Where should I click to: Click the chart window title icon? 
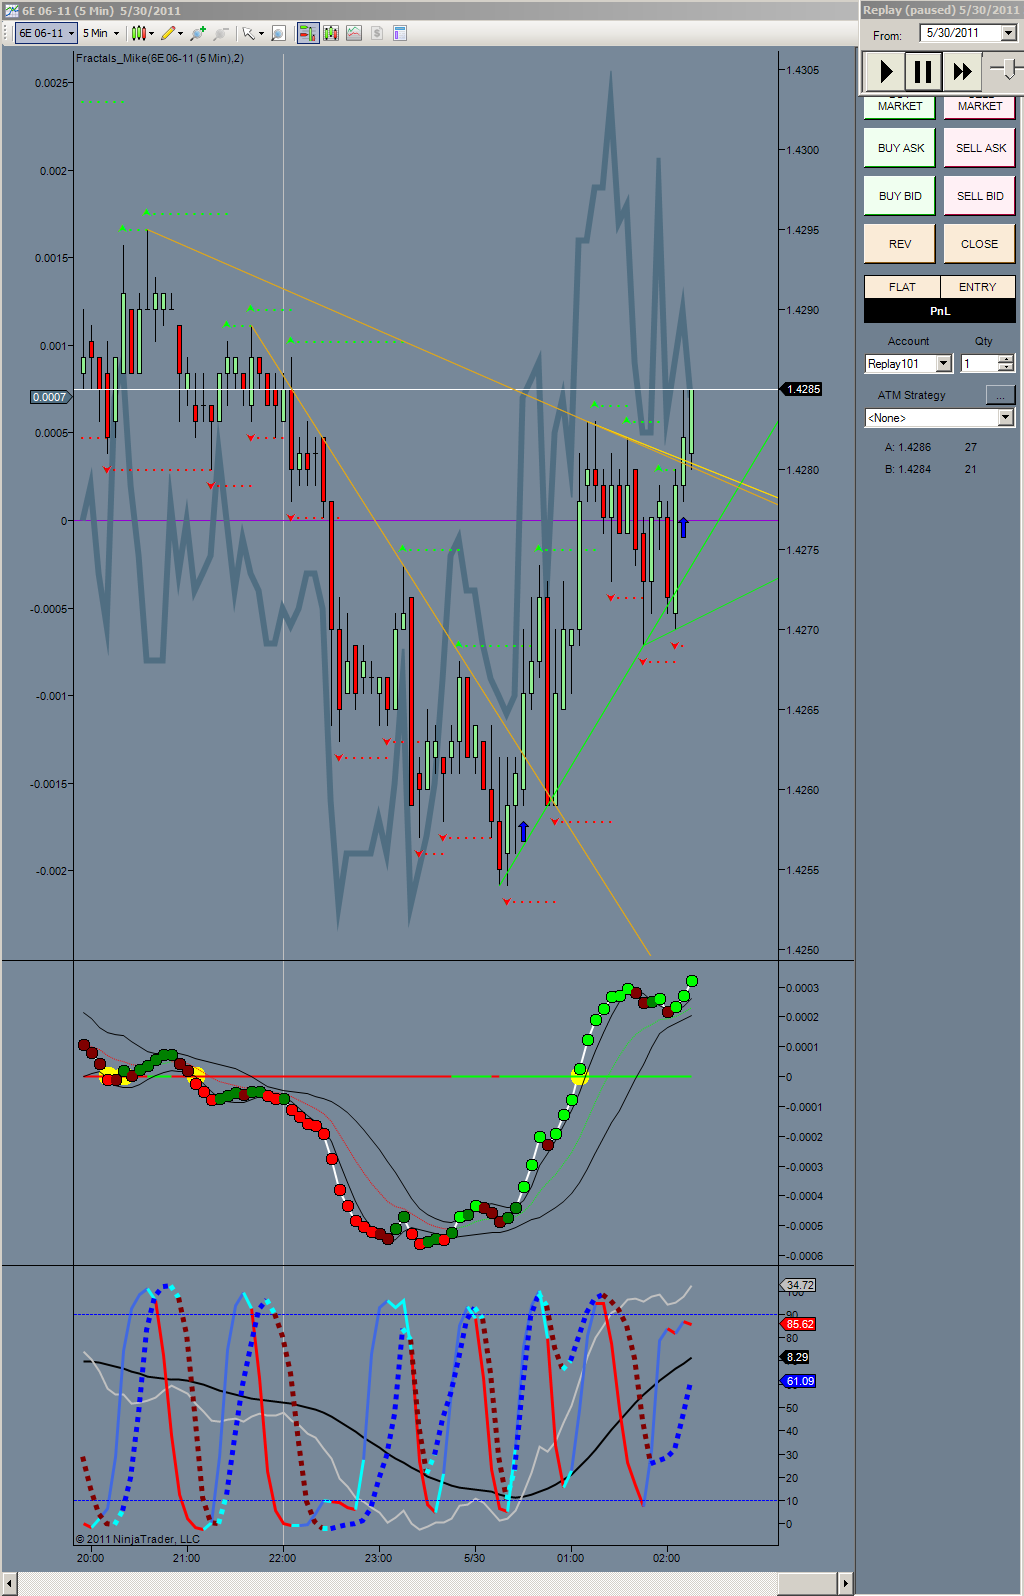(x=12, y=10)
